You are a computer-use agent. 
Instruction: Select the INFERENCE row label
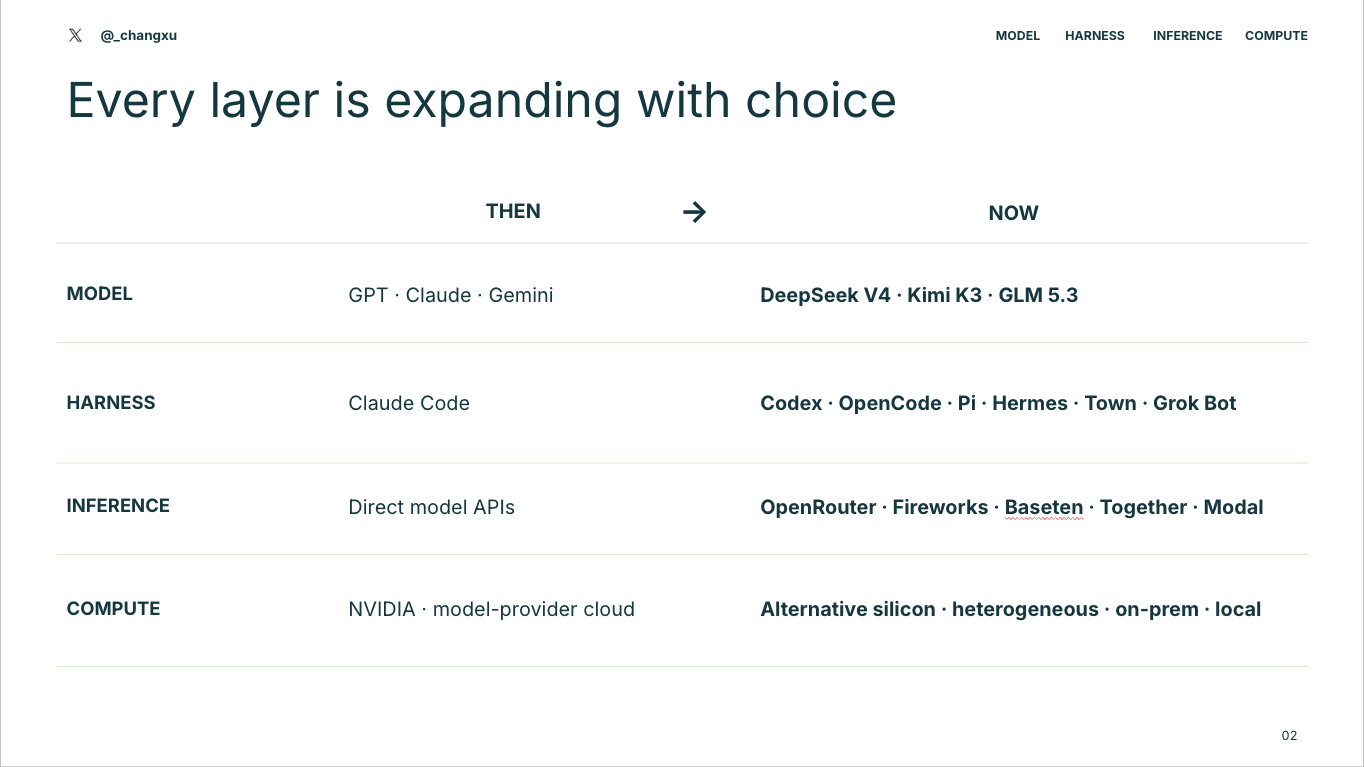pyautogui.click(x=118, y=506)
